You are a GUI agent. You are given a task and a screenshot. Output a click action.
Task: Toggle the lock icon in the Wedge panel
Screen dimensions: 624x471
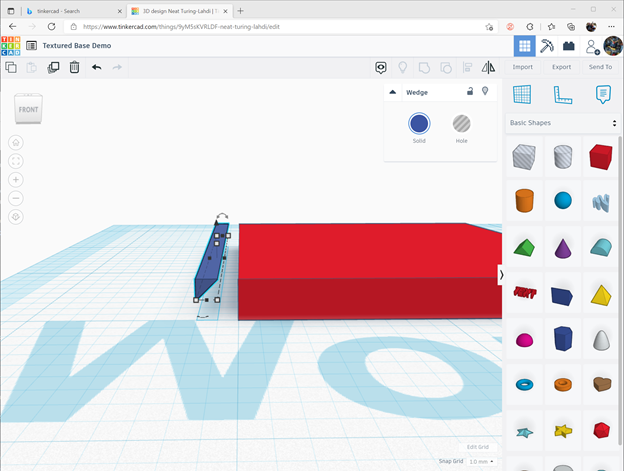point(470,91)
